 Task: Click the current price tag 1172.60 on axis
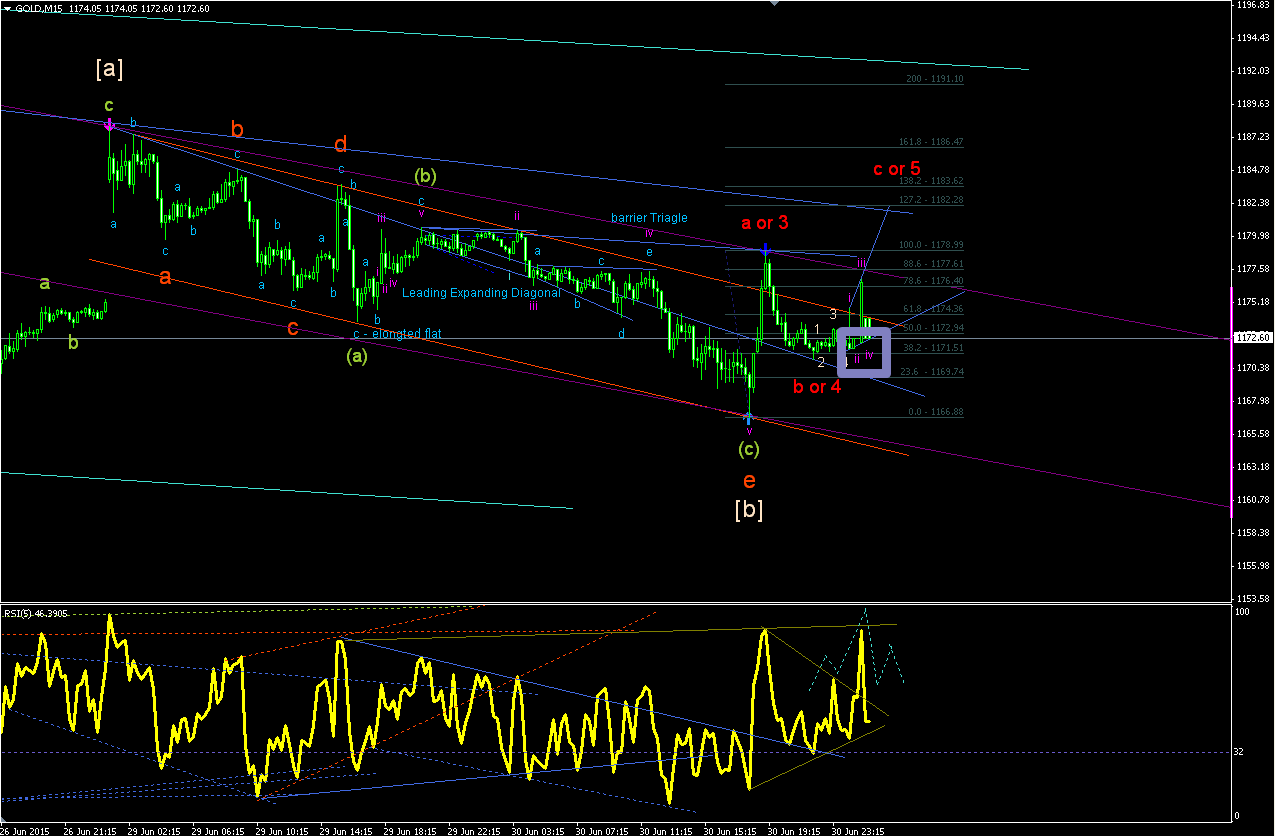(1253, 338)
